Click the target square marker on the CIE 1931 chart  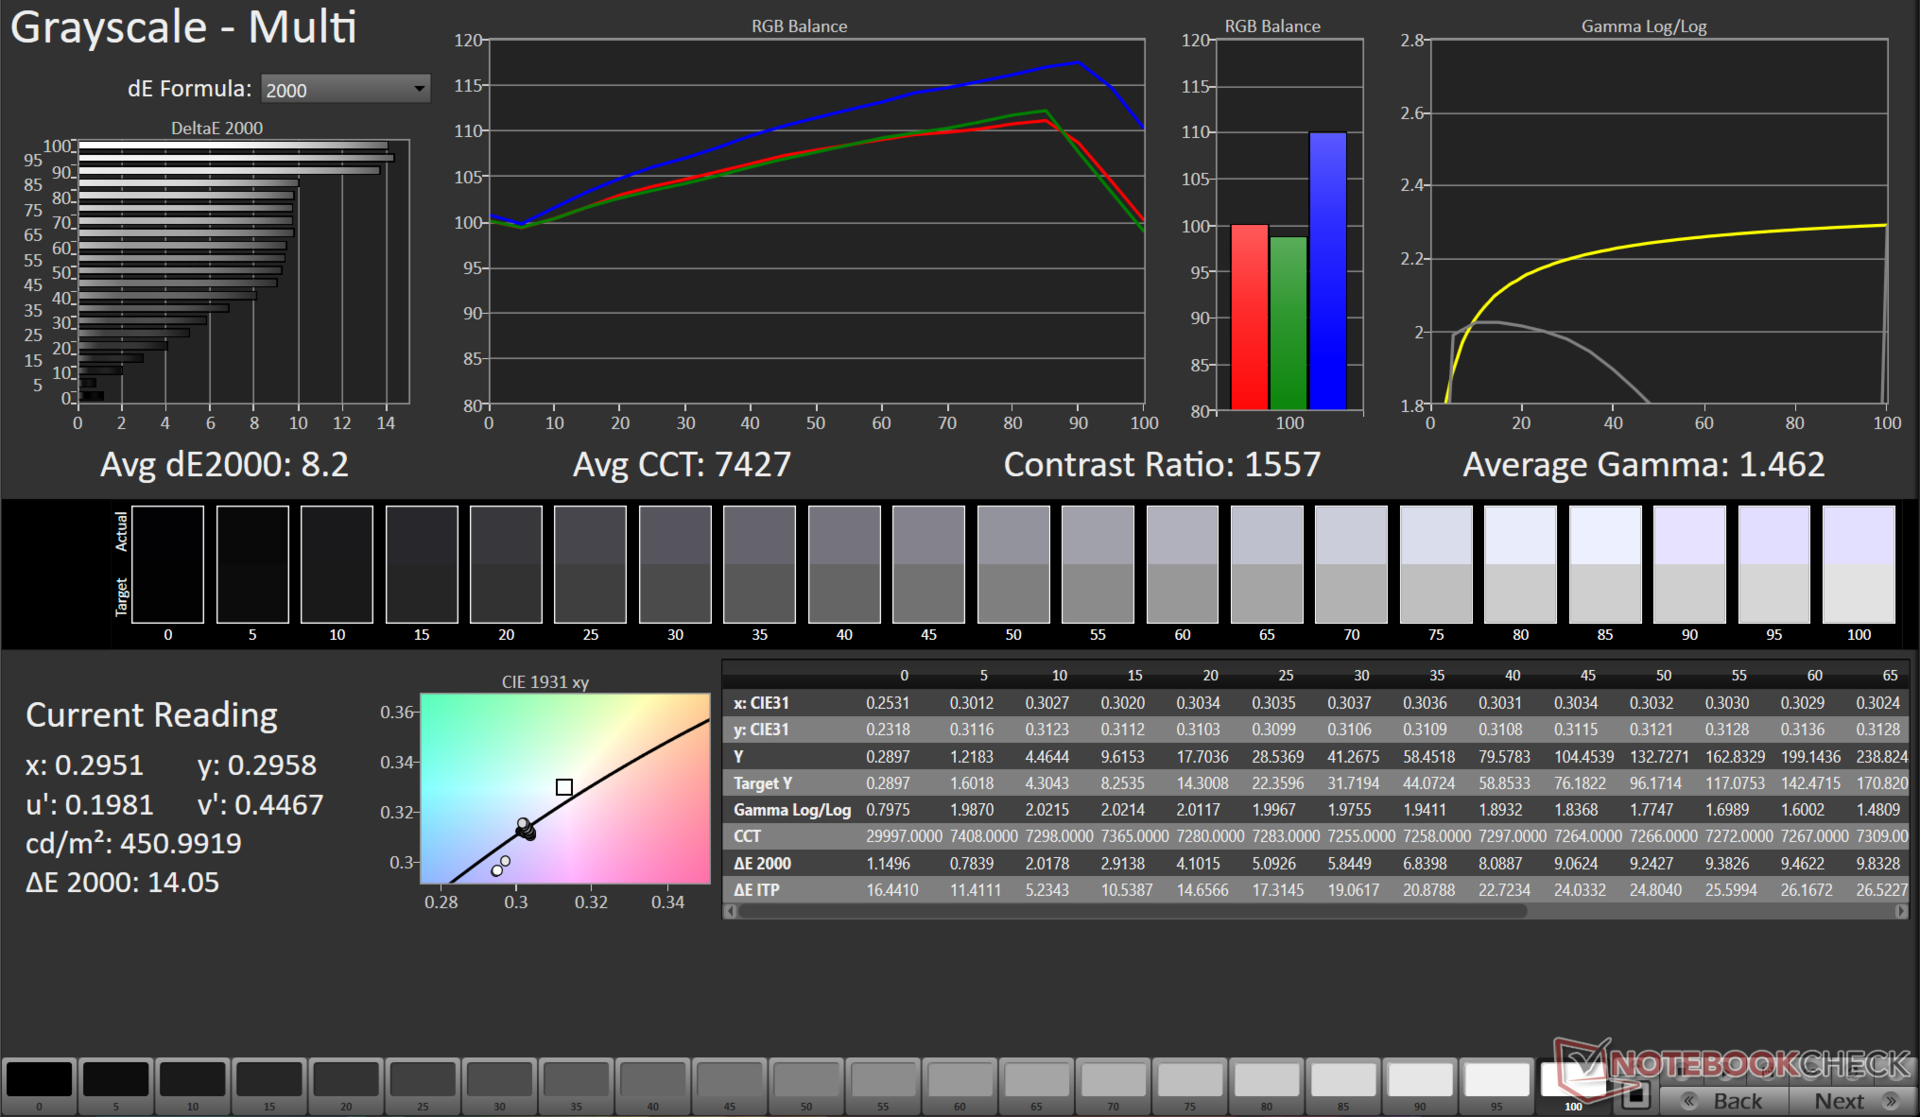point(565,787)
